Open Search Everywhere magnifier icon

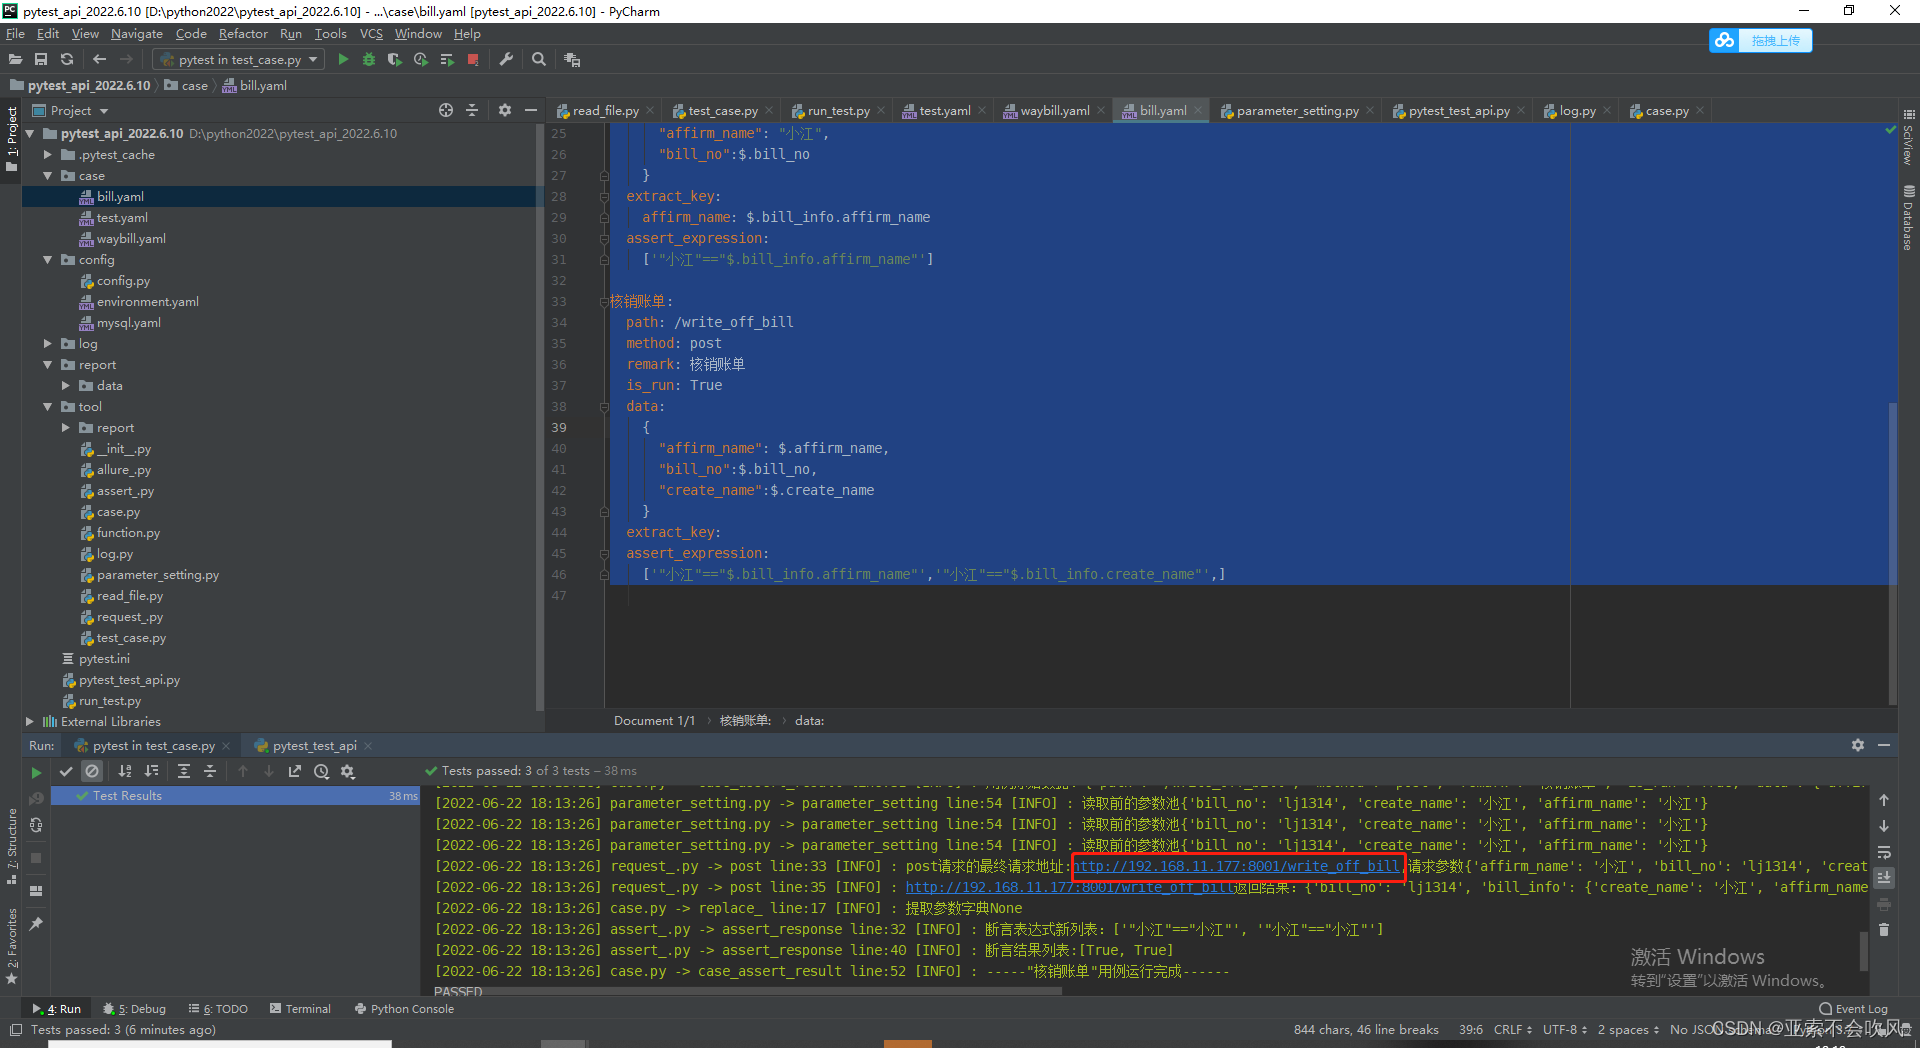[x=539, y=60]
